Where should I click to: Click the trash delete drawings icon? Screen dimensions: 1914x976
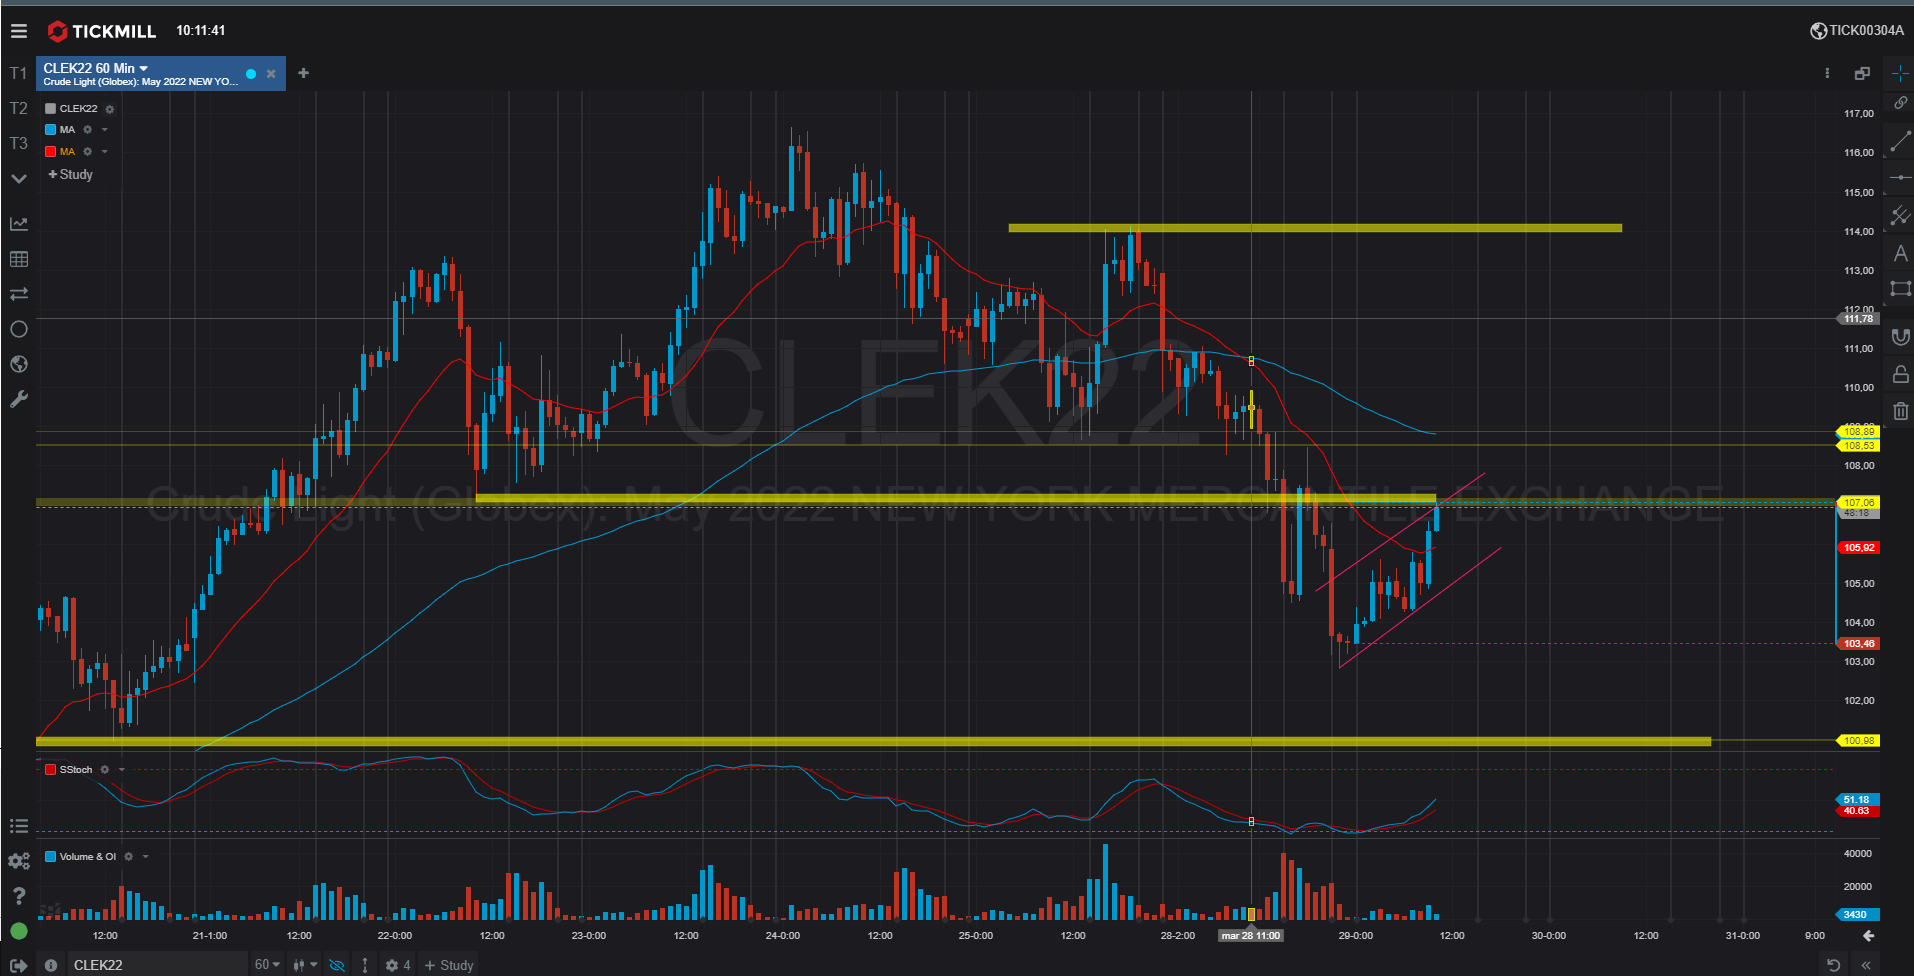click(x=1900, y=410)
